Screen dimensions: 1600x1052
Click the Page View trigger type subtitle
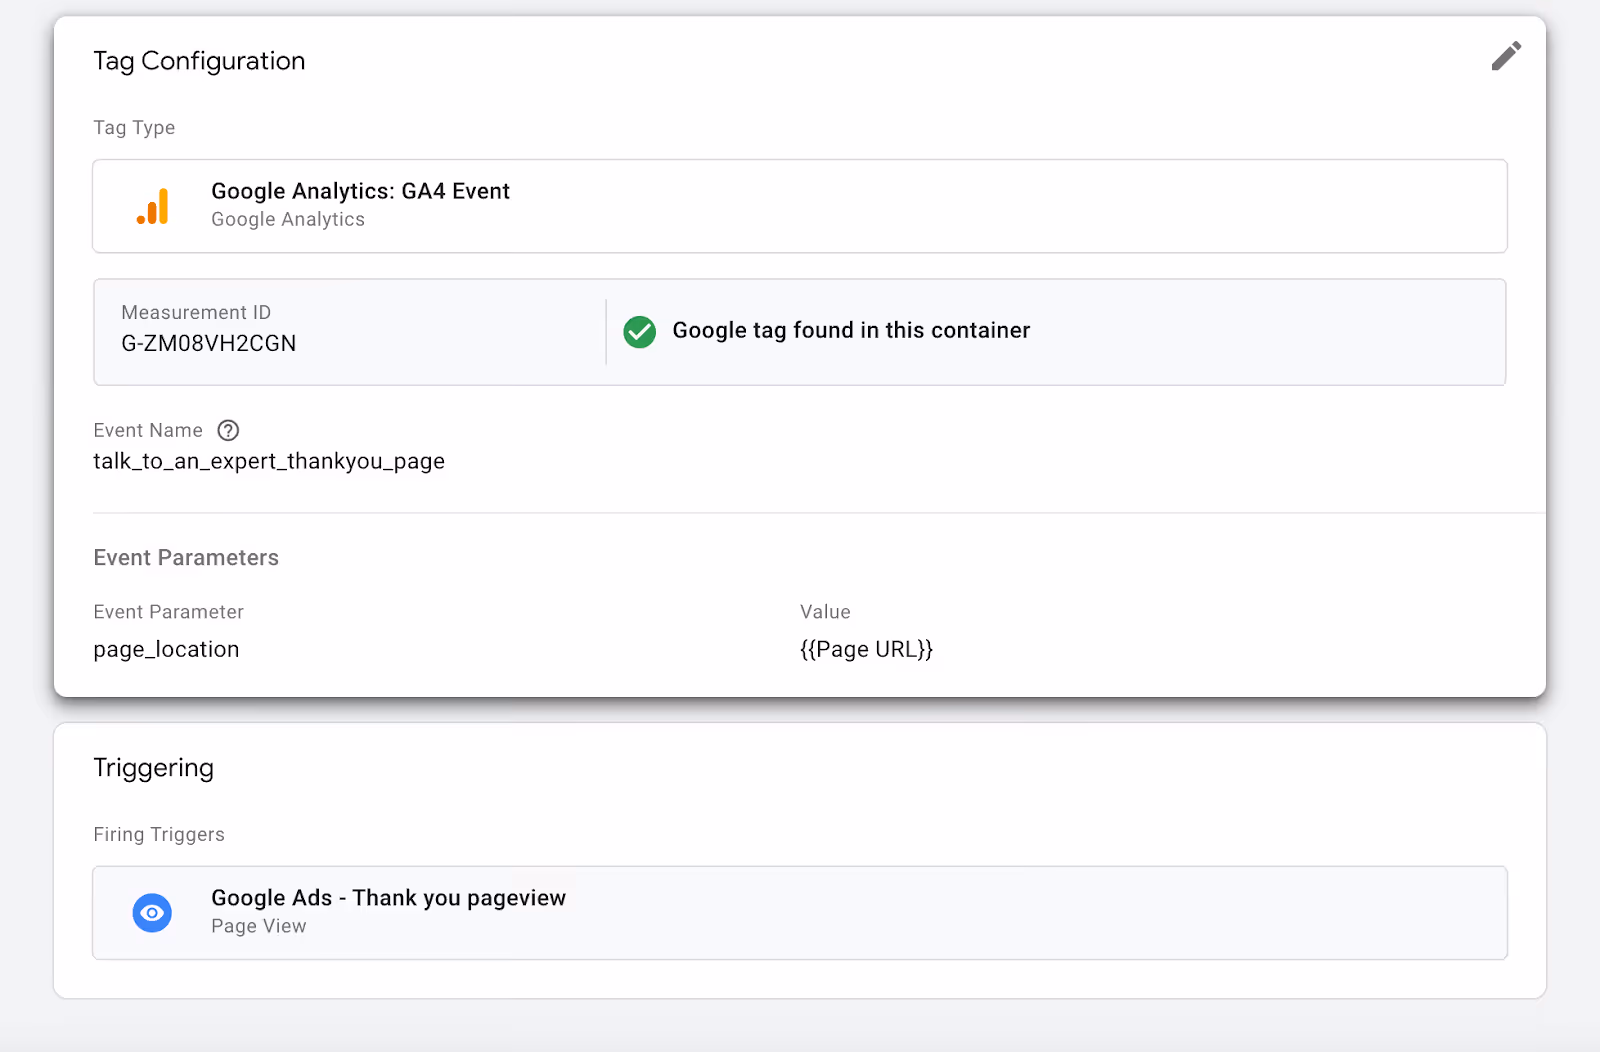tap(259, 927)
